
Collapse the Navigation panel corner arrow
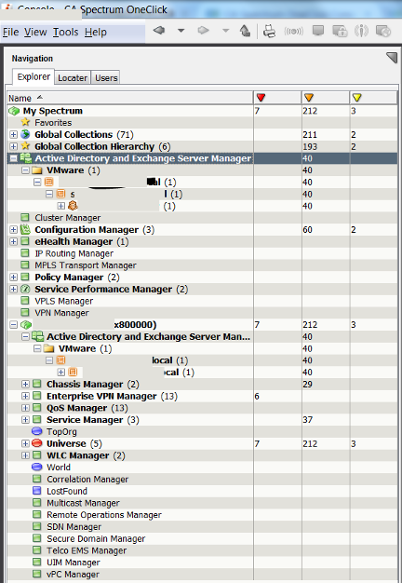pos(392,58)
